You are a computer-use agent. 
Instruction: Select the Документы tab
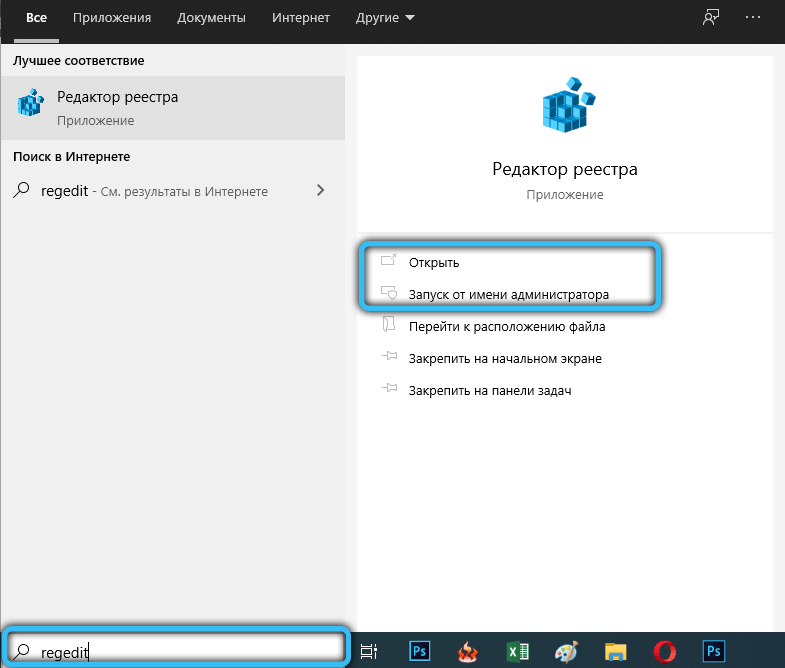tap(211, 18)
